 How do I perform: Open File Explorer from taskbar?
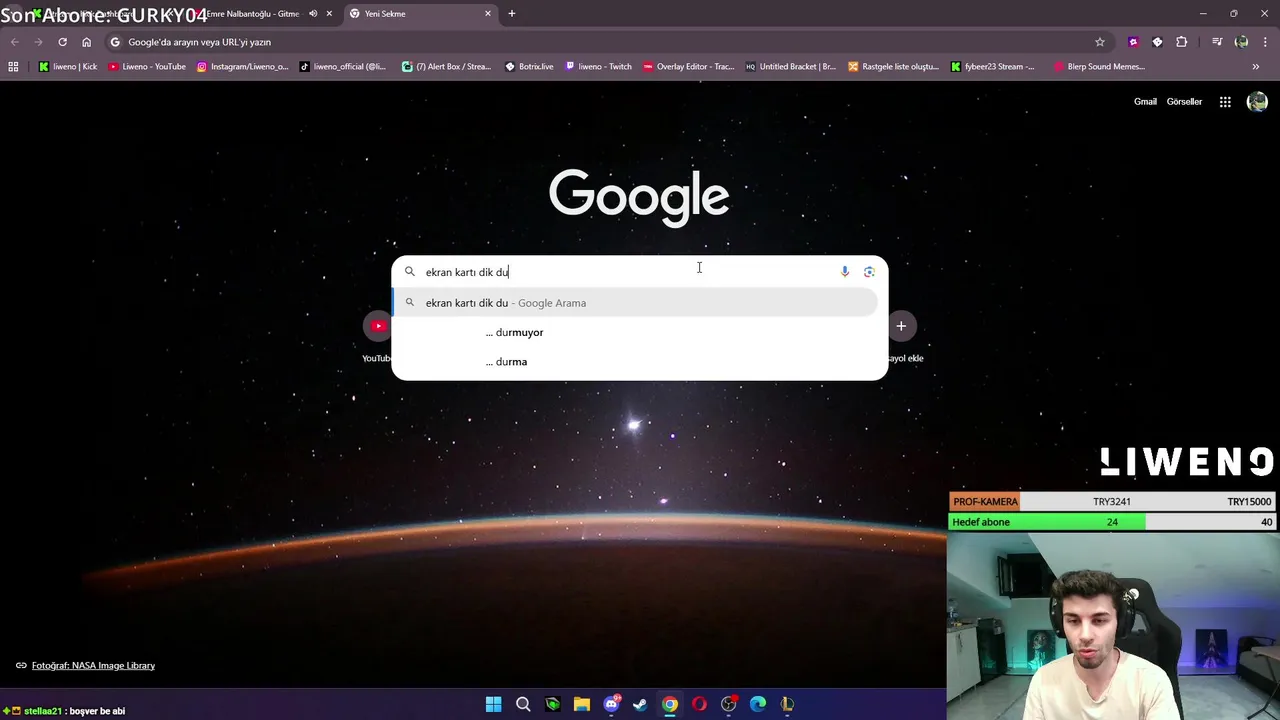(582, 704)
